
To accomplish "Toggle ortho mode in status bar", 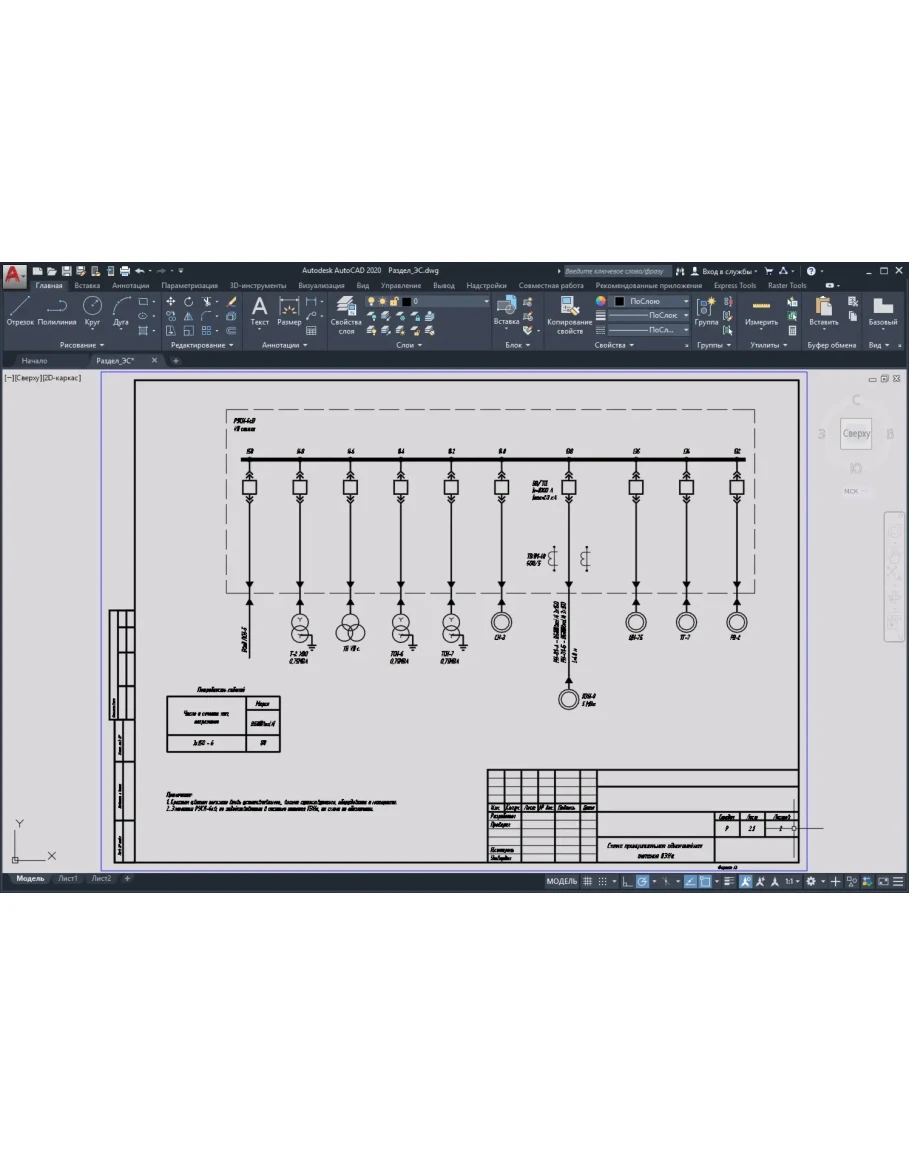I will [626, 881].
